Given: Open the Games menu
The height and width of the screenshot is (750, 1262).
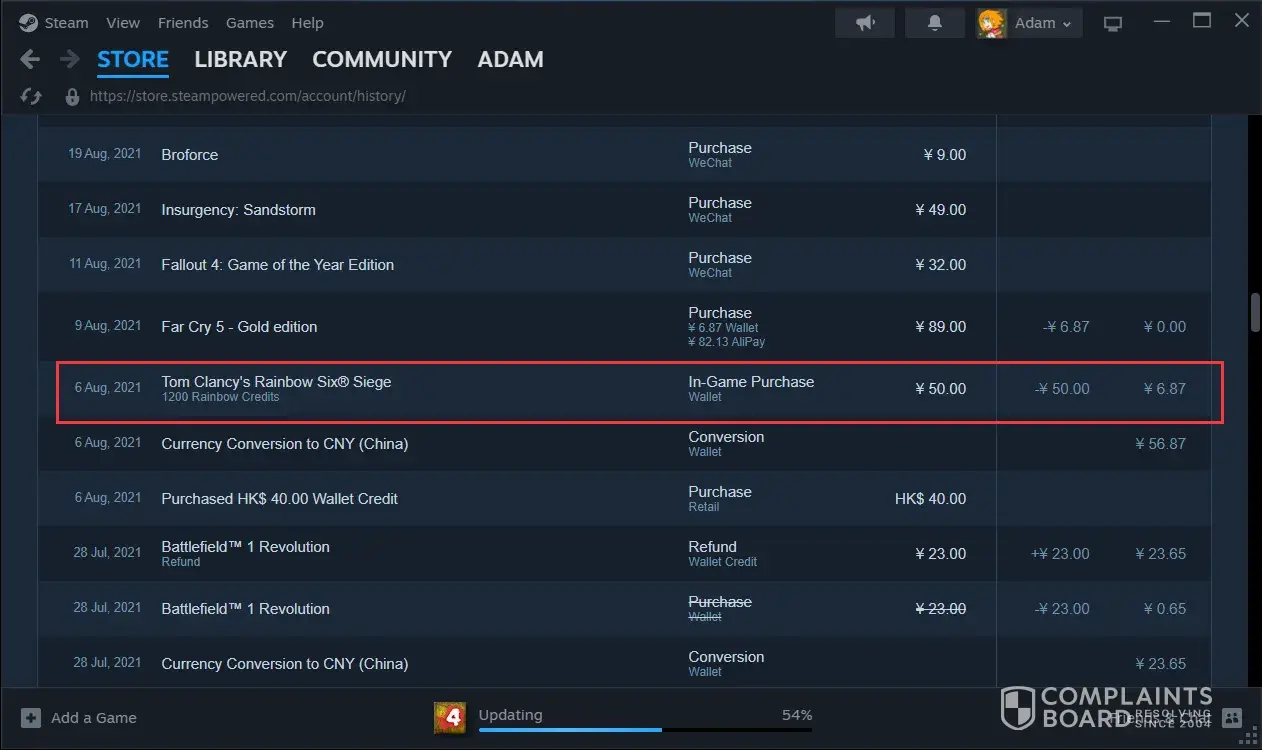Looking at the screenshot, I should (x=250, y=22).
